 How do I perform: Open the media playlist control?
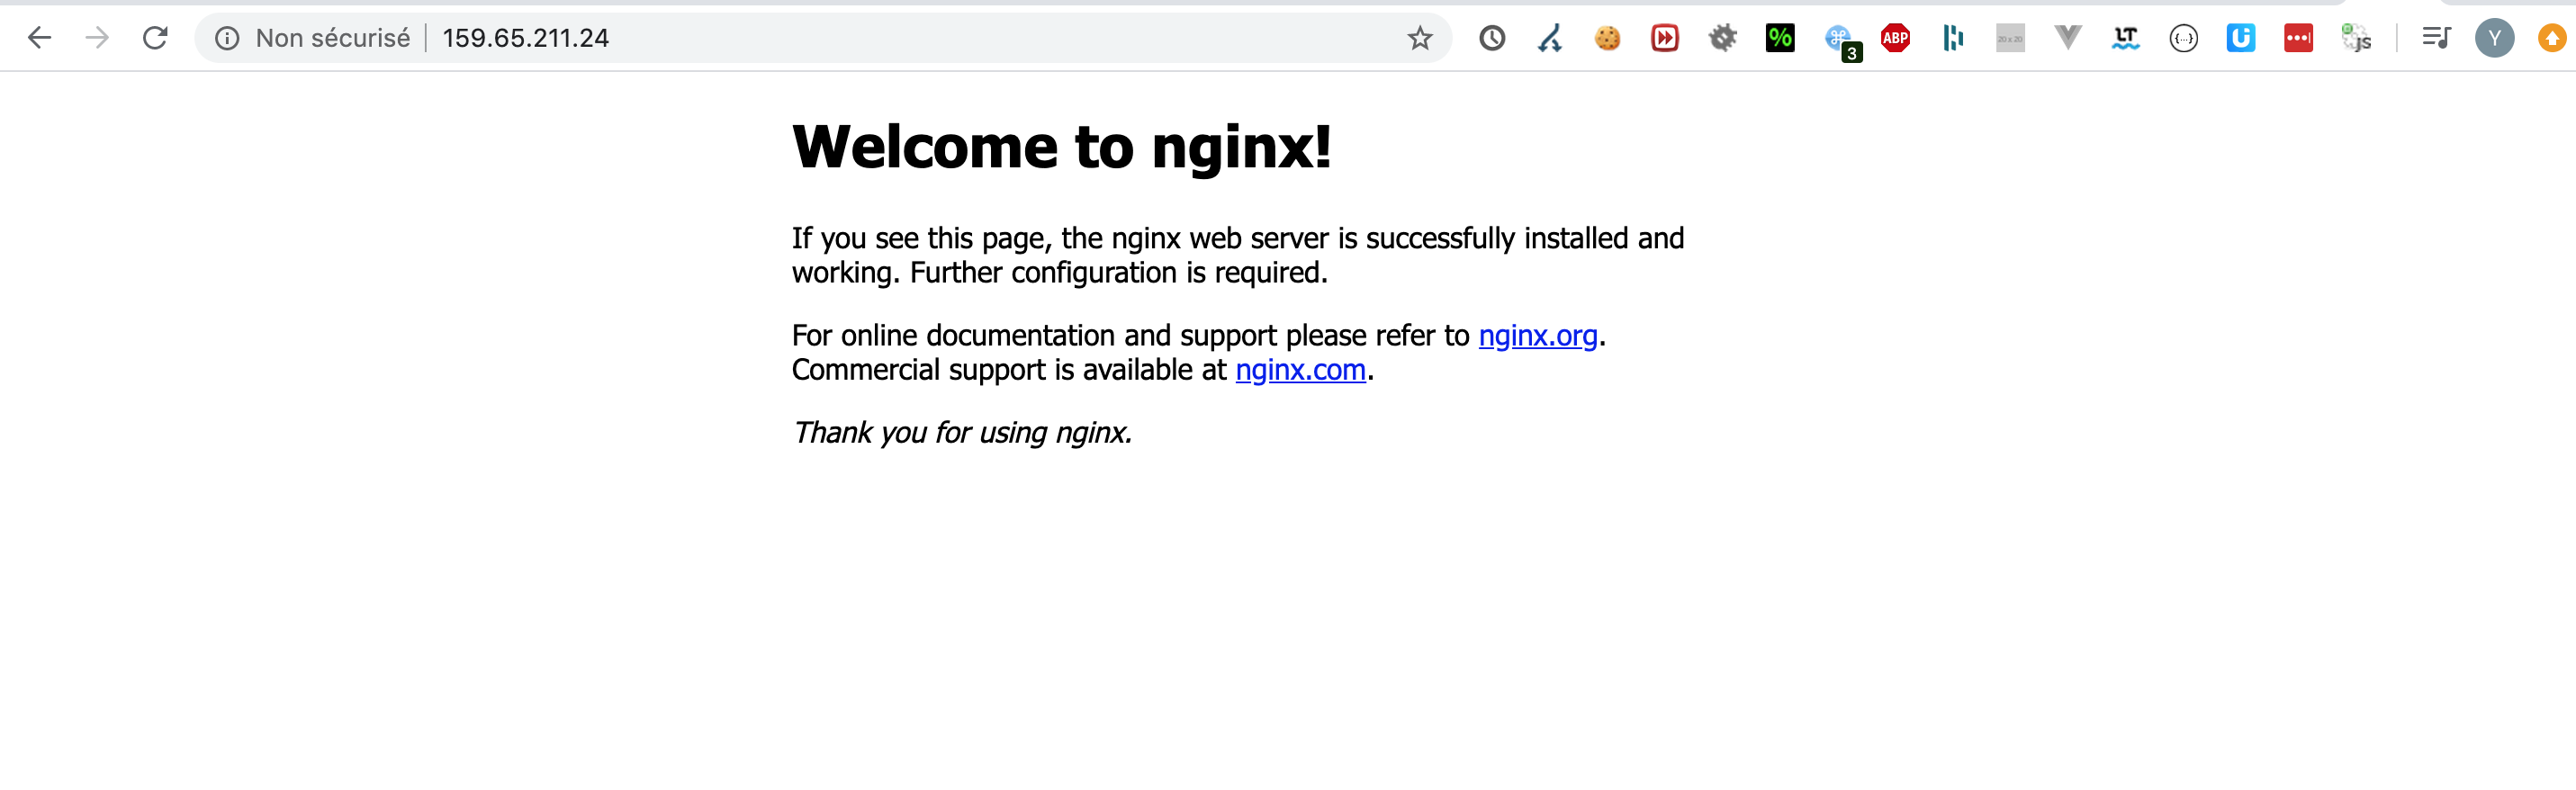pos(2436,38)
